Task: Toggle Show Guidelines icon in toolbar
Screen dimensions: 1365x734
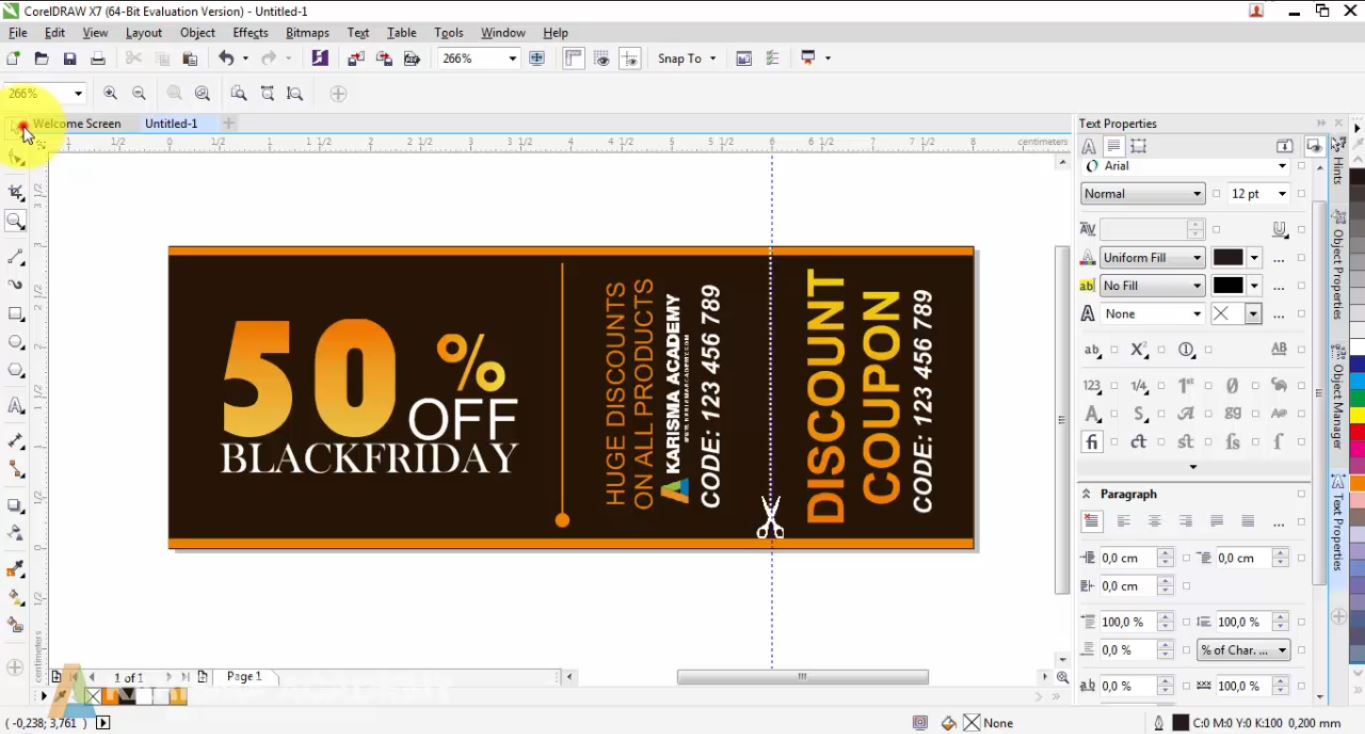Action: (x=630, y=58)
